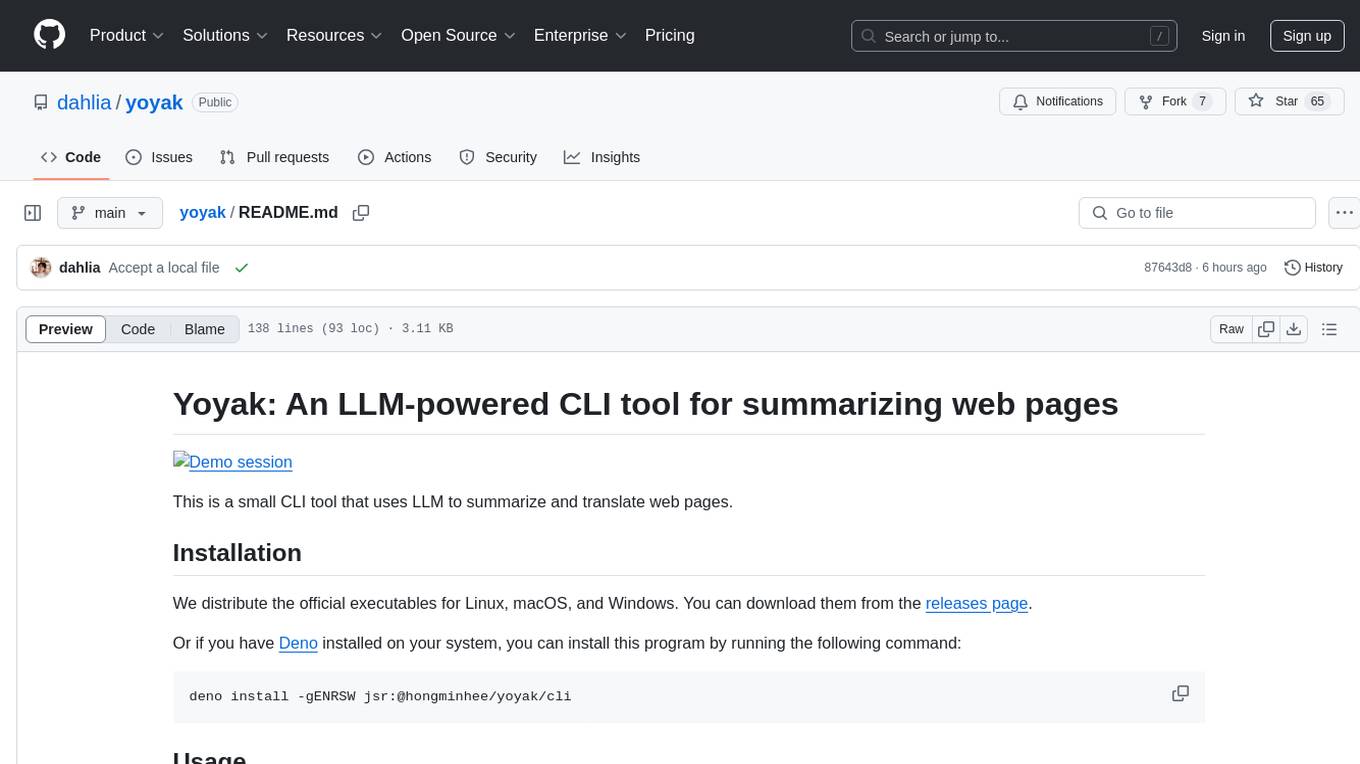Open the dahlia owner profile
This screenshot has height=764, width=1360.
click(x=85, y=102)
